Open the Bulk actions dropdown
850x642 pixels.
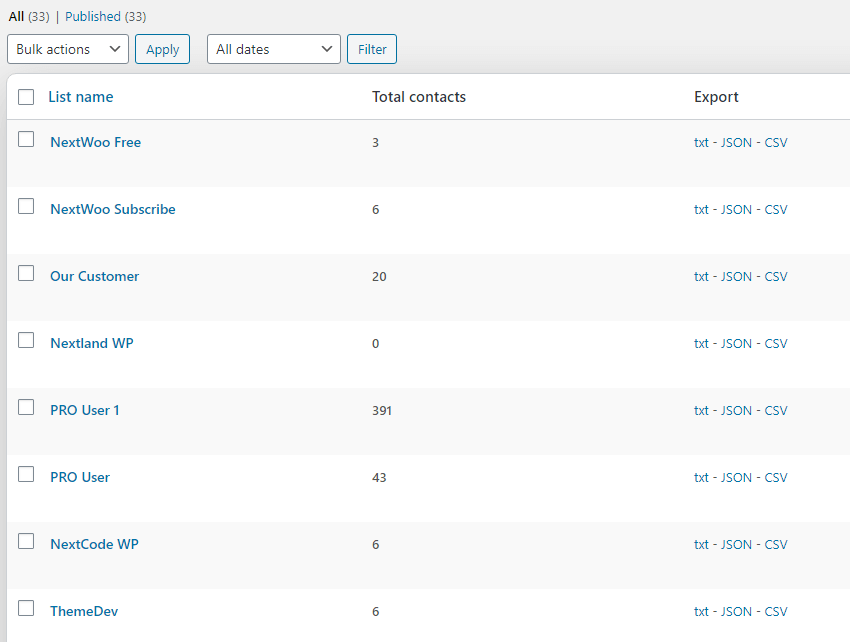(x=68, y=49)
